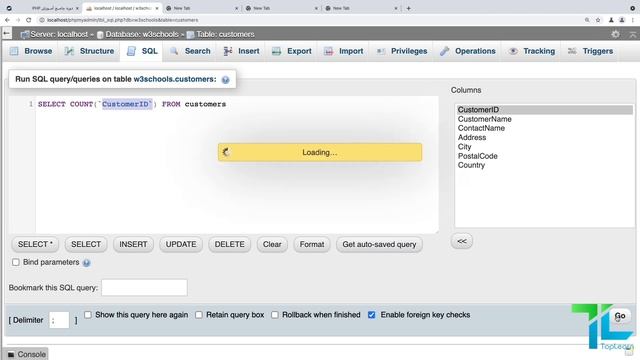
Task: Insert SELECT * query template
Action: [36, 244]
